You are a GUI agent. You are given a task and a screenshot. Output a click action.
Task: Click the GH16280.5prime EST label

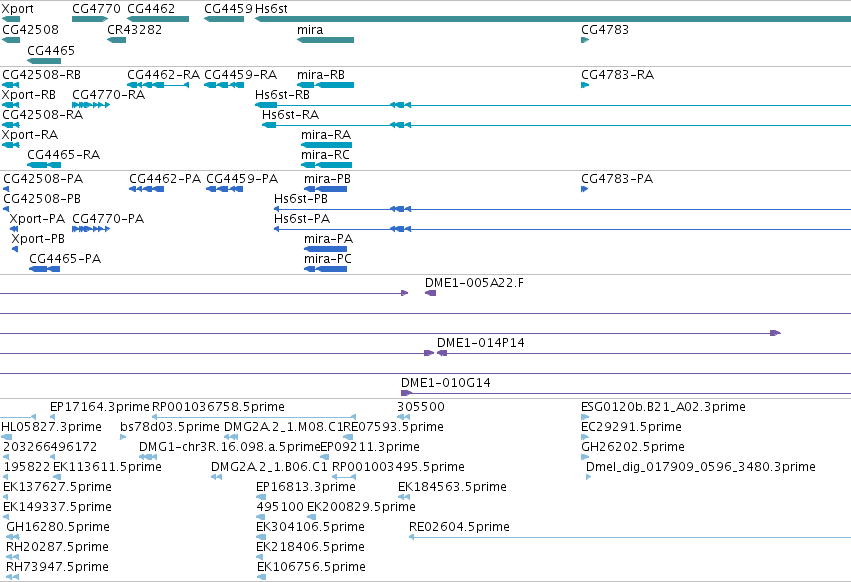(58, 527)
